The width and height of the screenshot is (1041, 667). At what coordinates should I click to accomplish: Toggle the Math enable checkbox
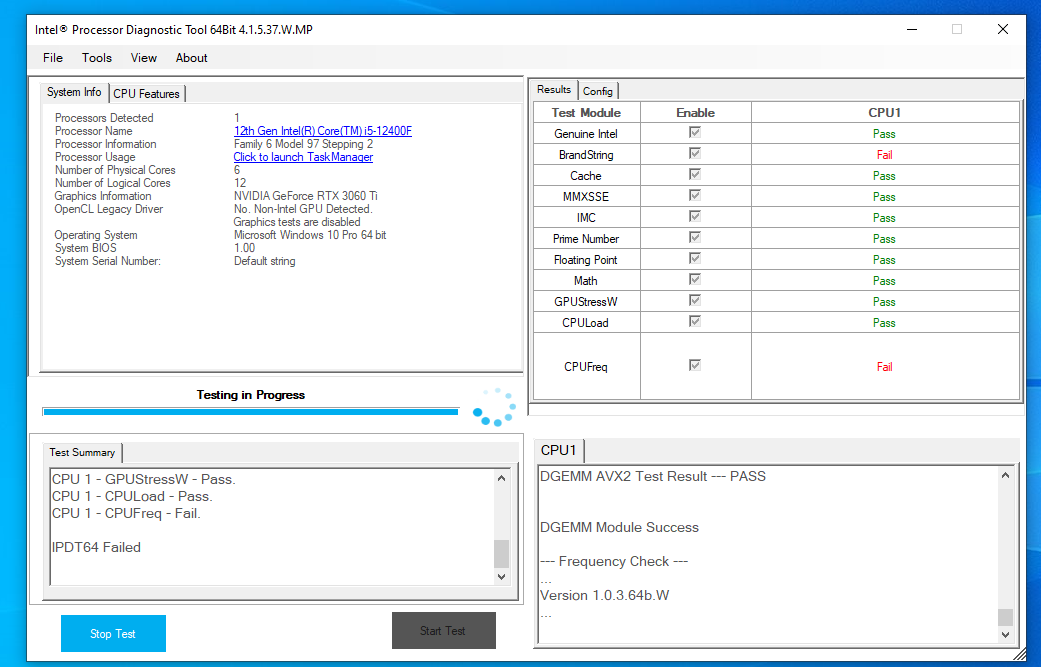[x=695, y=279]
